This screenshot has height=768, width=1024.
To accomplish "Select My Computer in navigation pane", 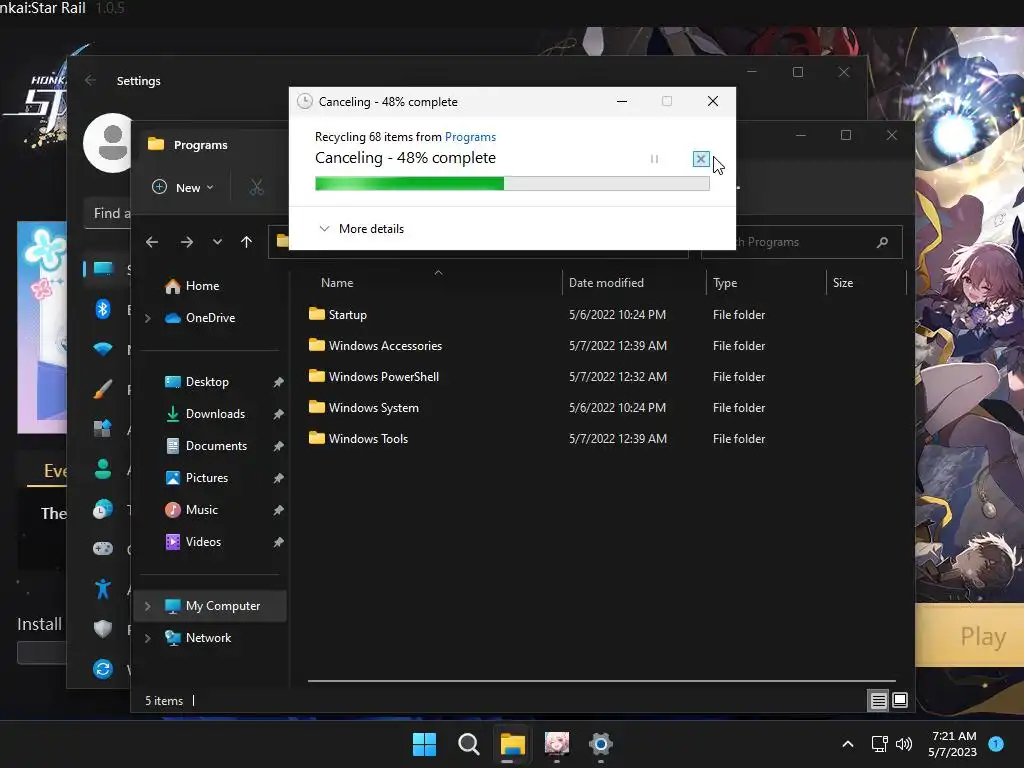I will coord(222,606).
